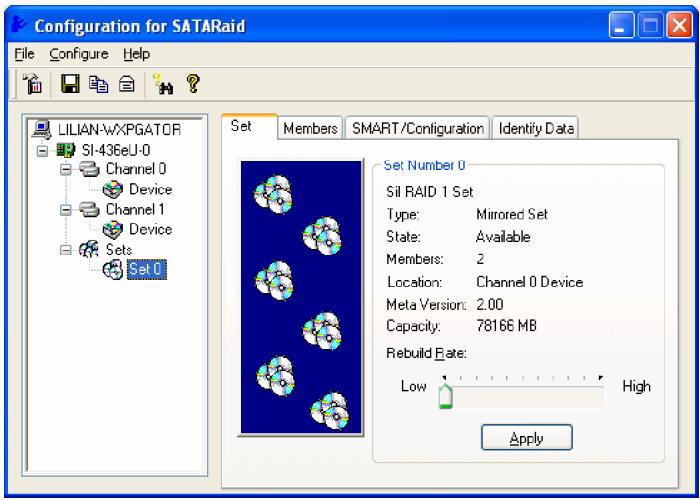Screen dimensions: 700x500
Task: Click the 'Set Number 0' group title
Action: tap(424, 165)
